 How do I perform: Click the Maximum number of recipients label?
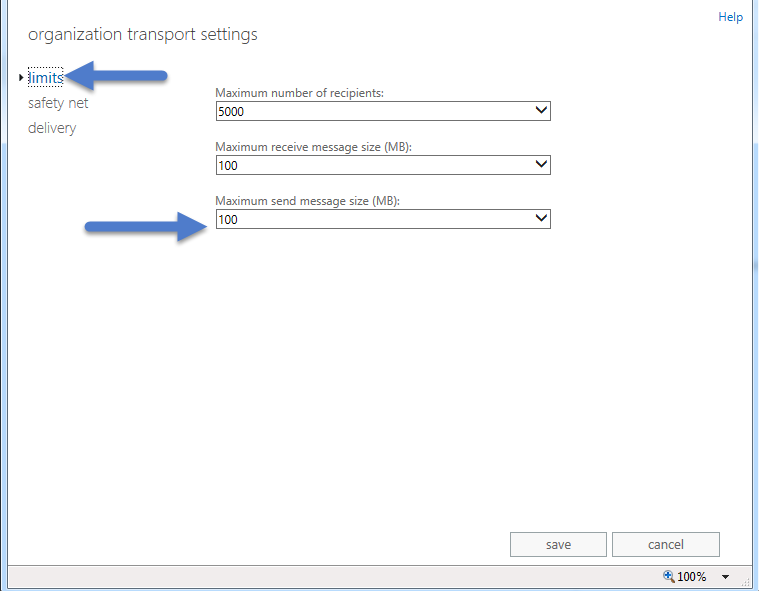pos(299,93)
